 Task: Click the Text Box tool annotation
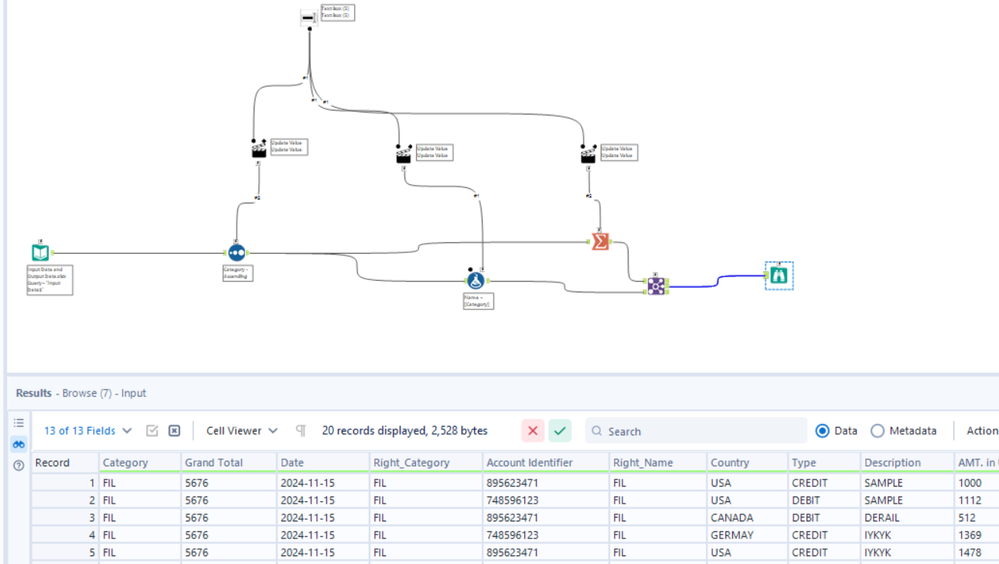(x=338, y=12)
